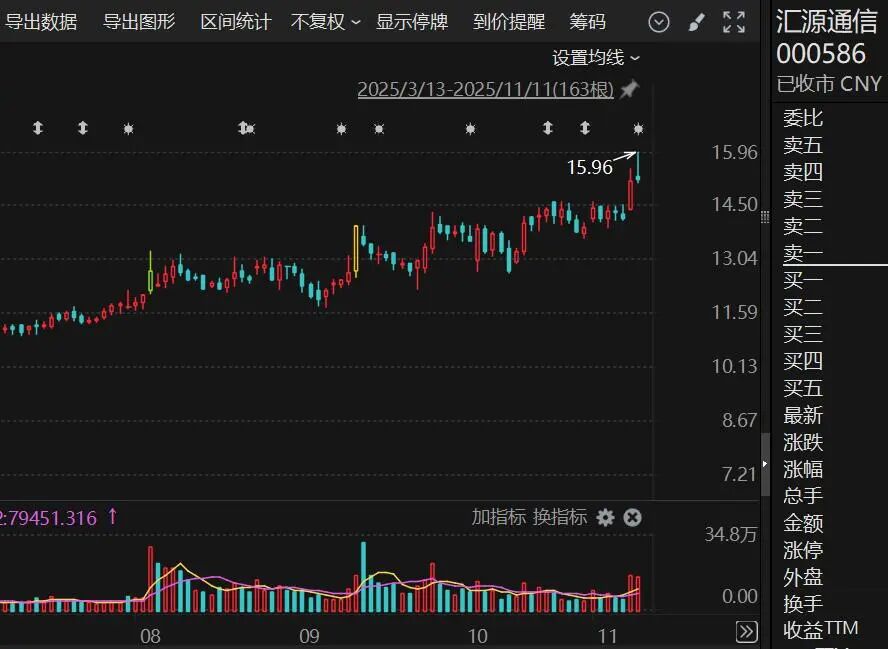The height and width of the screenshot is (649, 888).
Task: Click the 2025/3/13-2025/11/11 date range link
Action: tap(487, 89)
